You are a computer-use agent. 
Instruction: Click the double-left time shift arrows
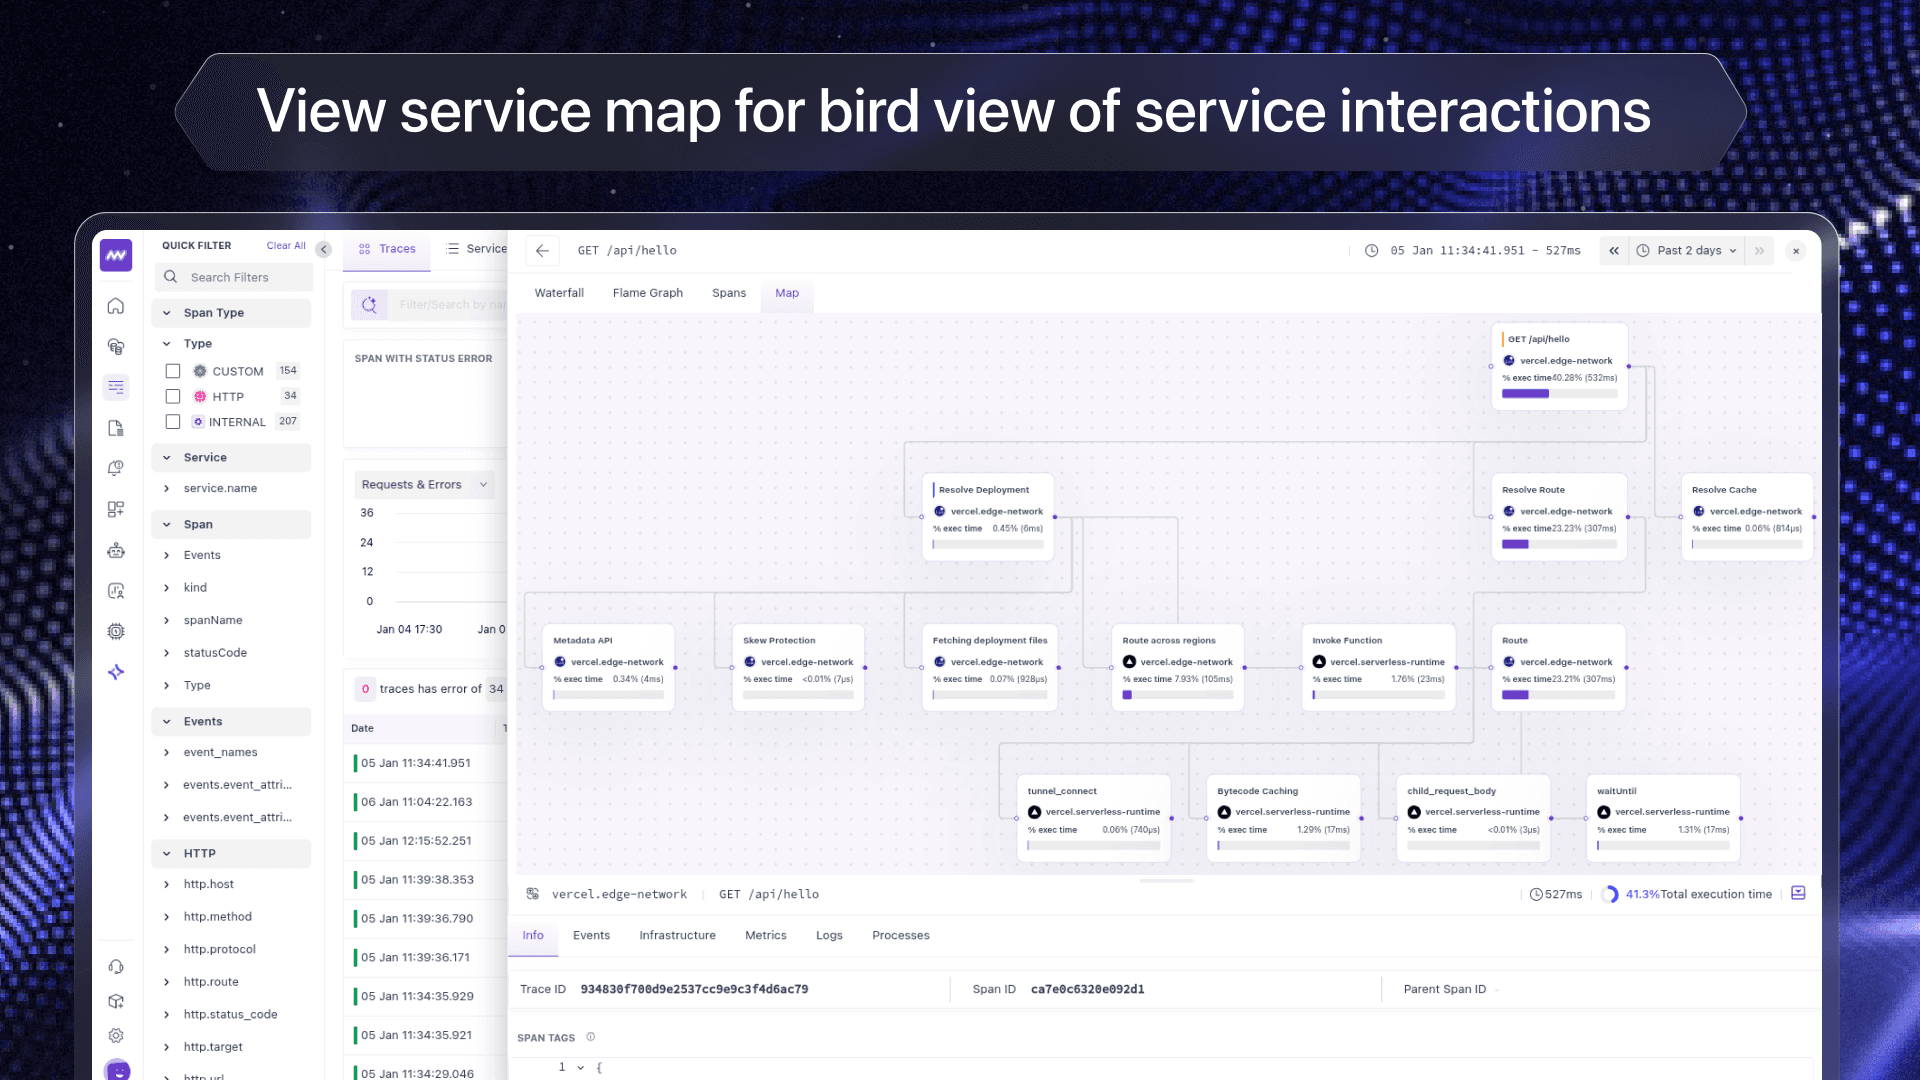point(1613,251)
